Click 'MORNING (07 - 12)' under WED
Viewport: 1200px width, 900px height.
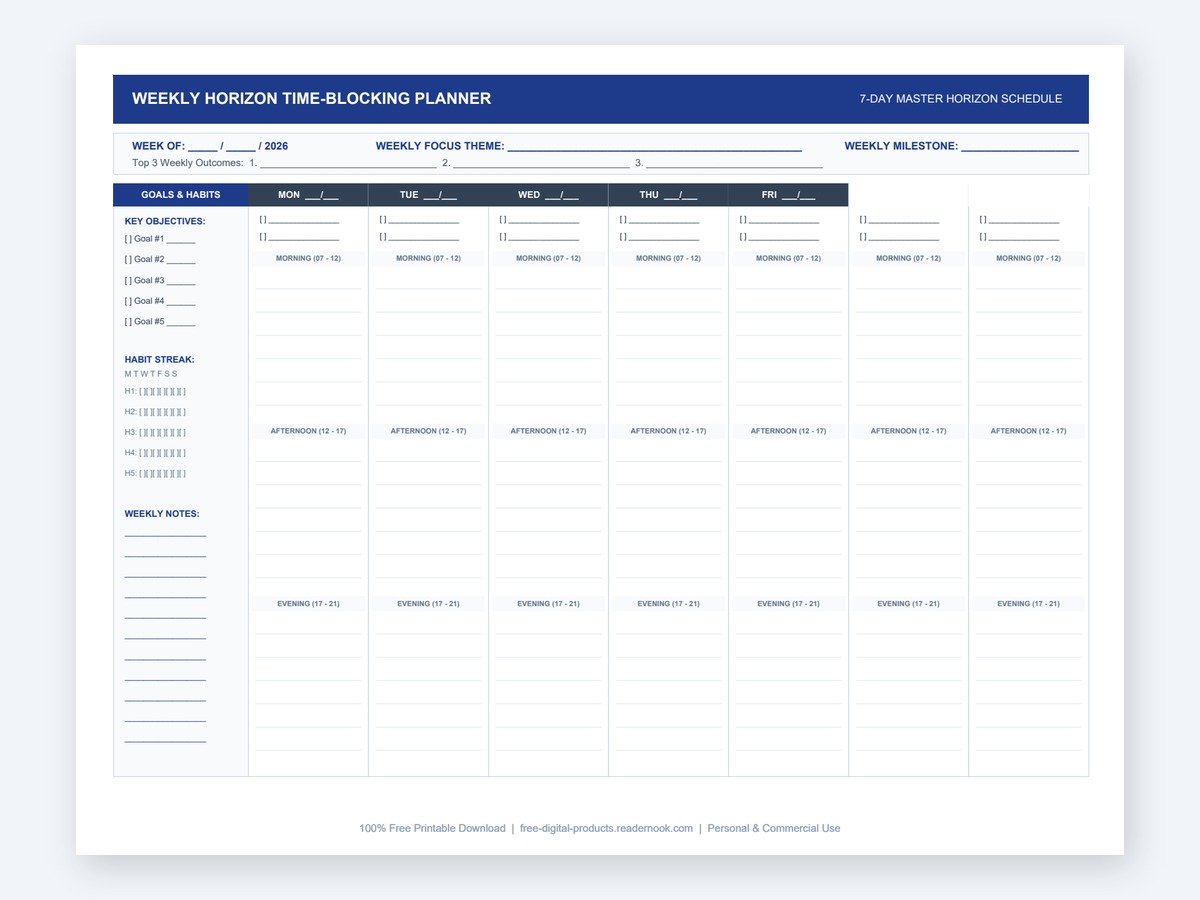point(548,258)
